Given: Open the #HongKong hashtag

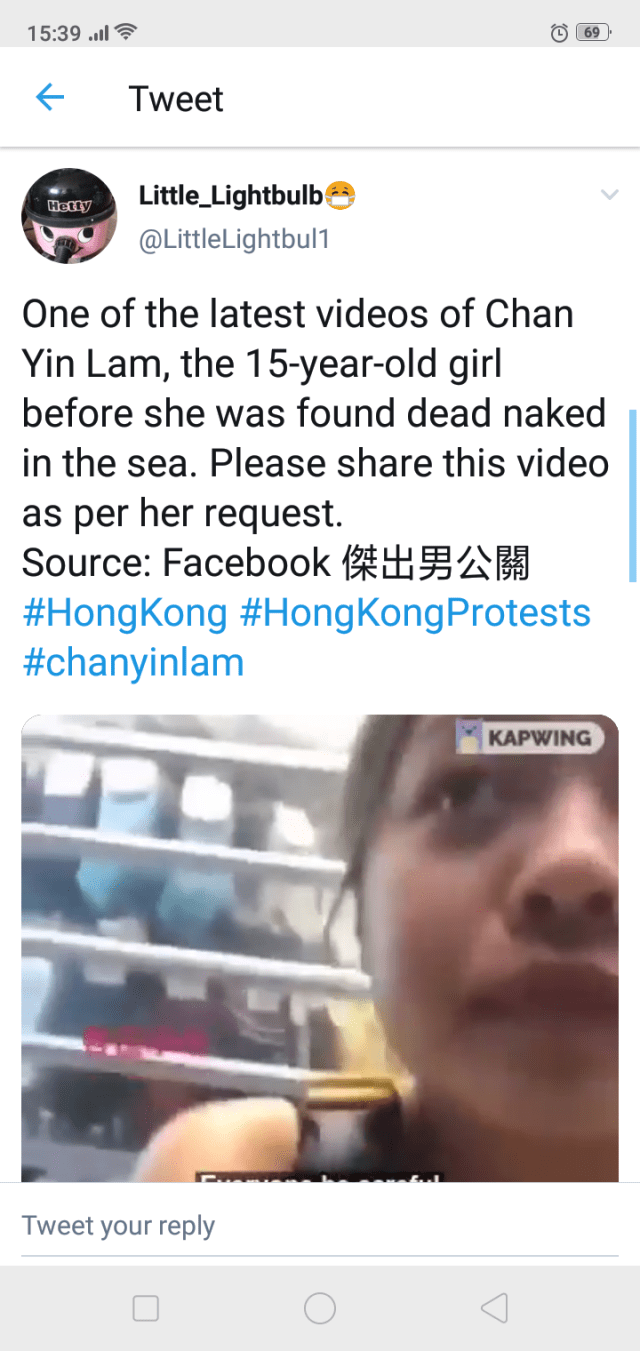Looking at the screenshot, I should click(125, 613).
